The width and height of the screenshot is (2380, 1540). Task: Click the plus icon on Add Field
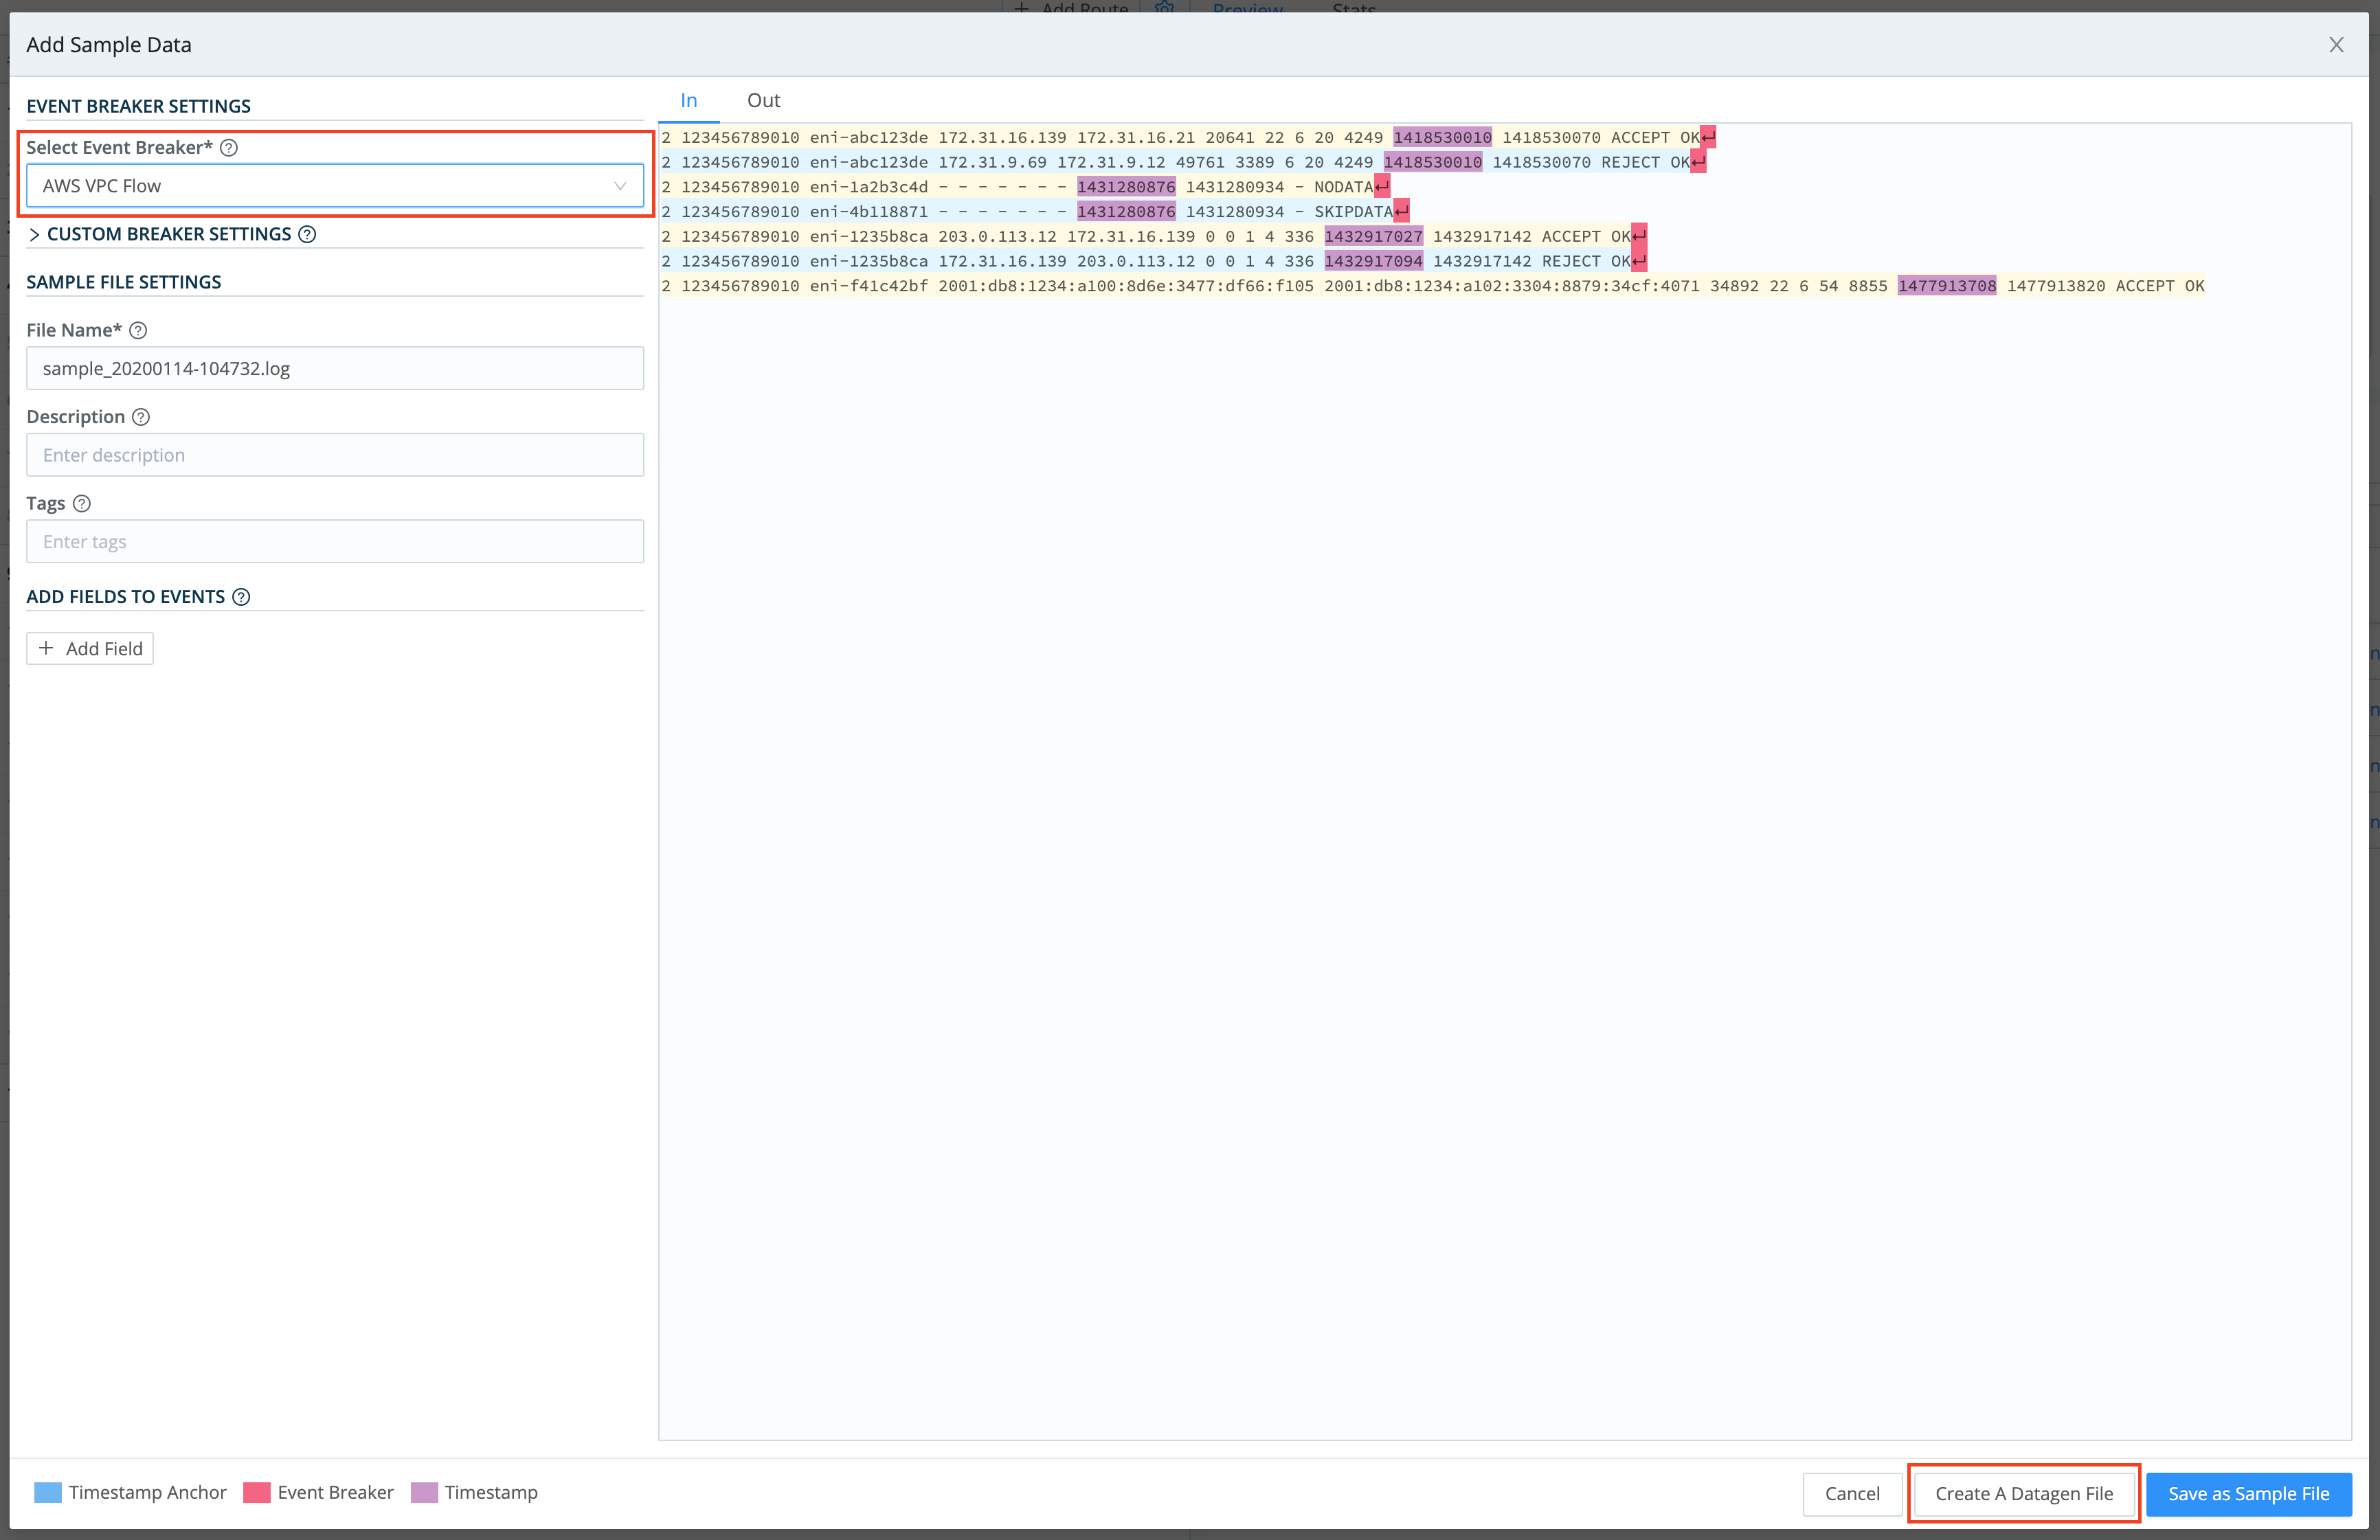tap(46, 648)
